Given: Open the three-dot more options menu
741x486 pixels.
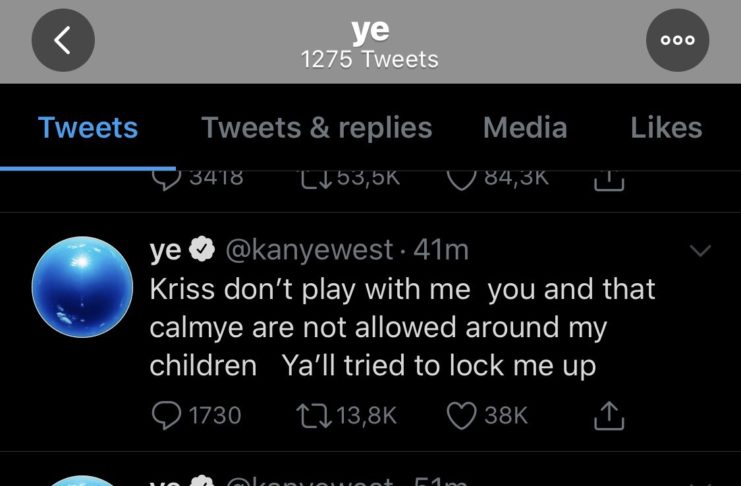Looking at the screenshot, I should (x=677, y=40).
